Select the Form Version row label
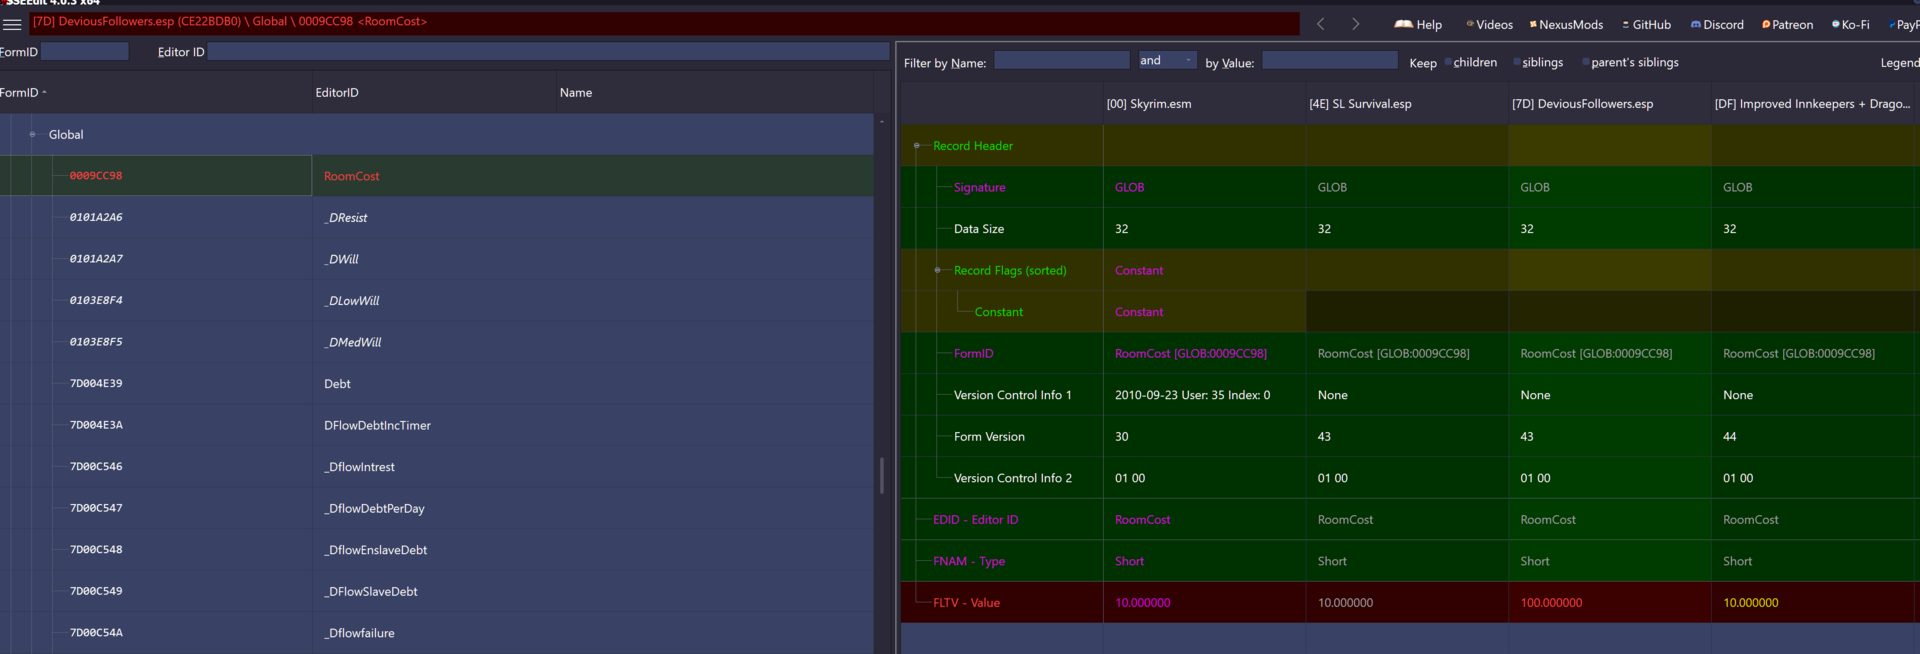Screen dimensions: 1920x654 point(989,436)
